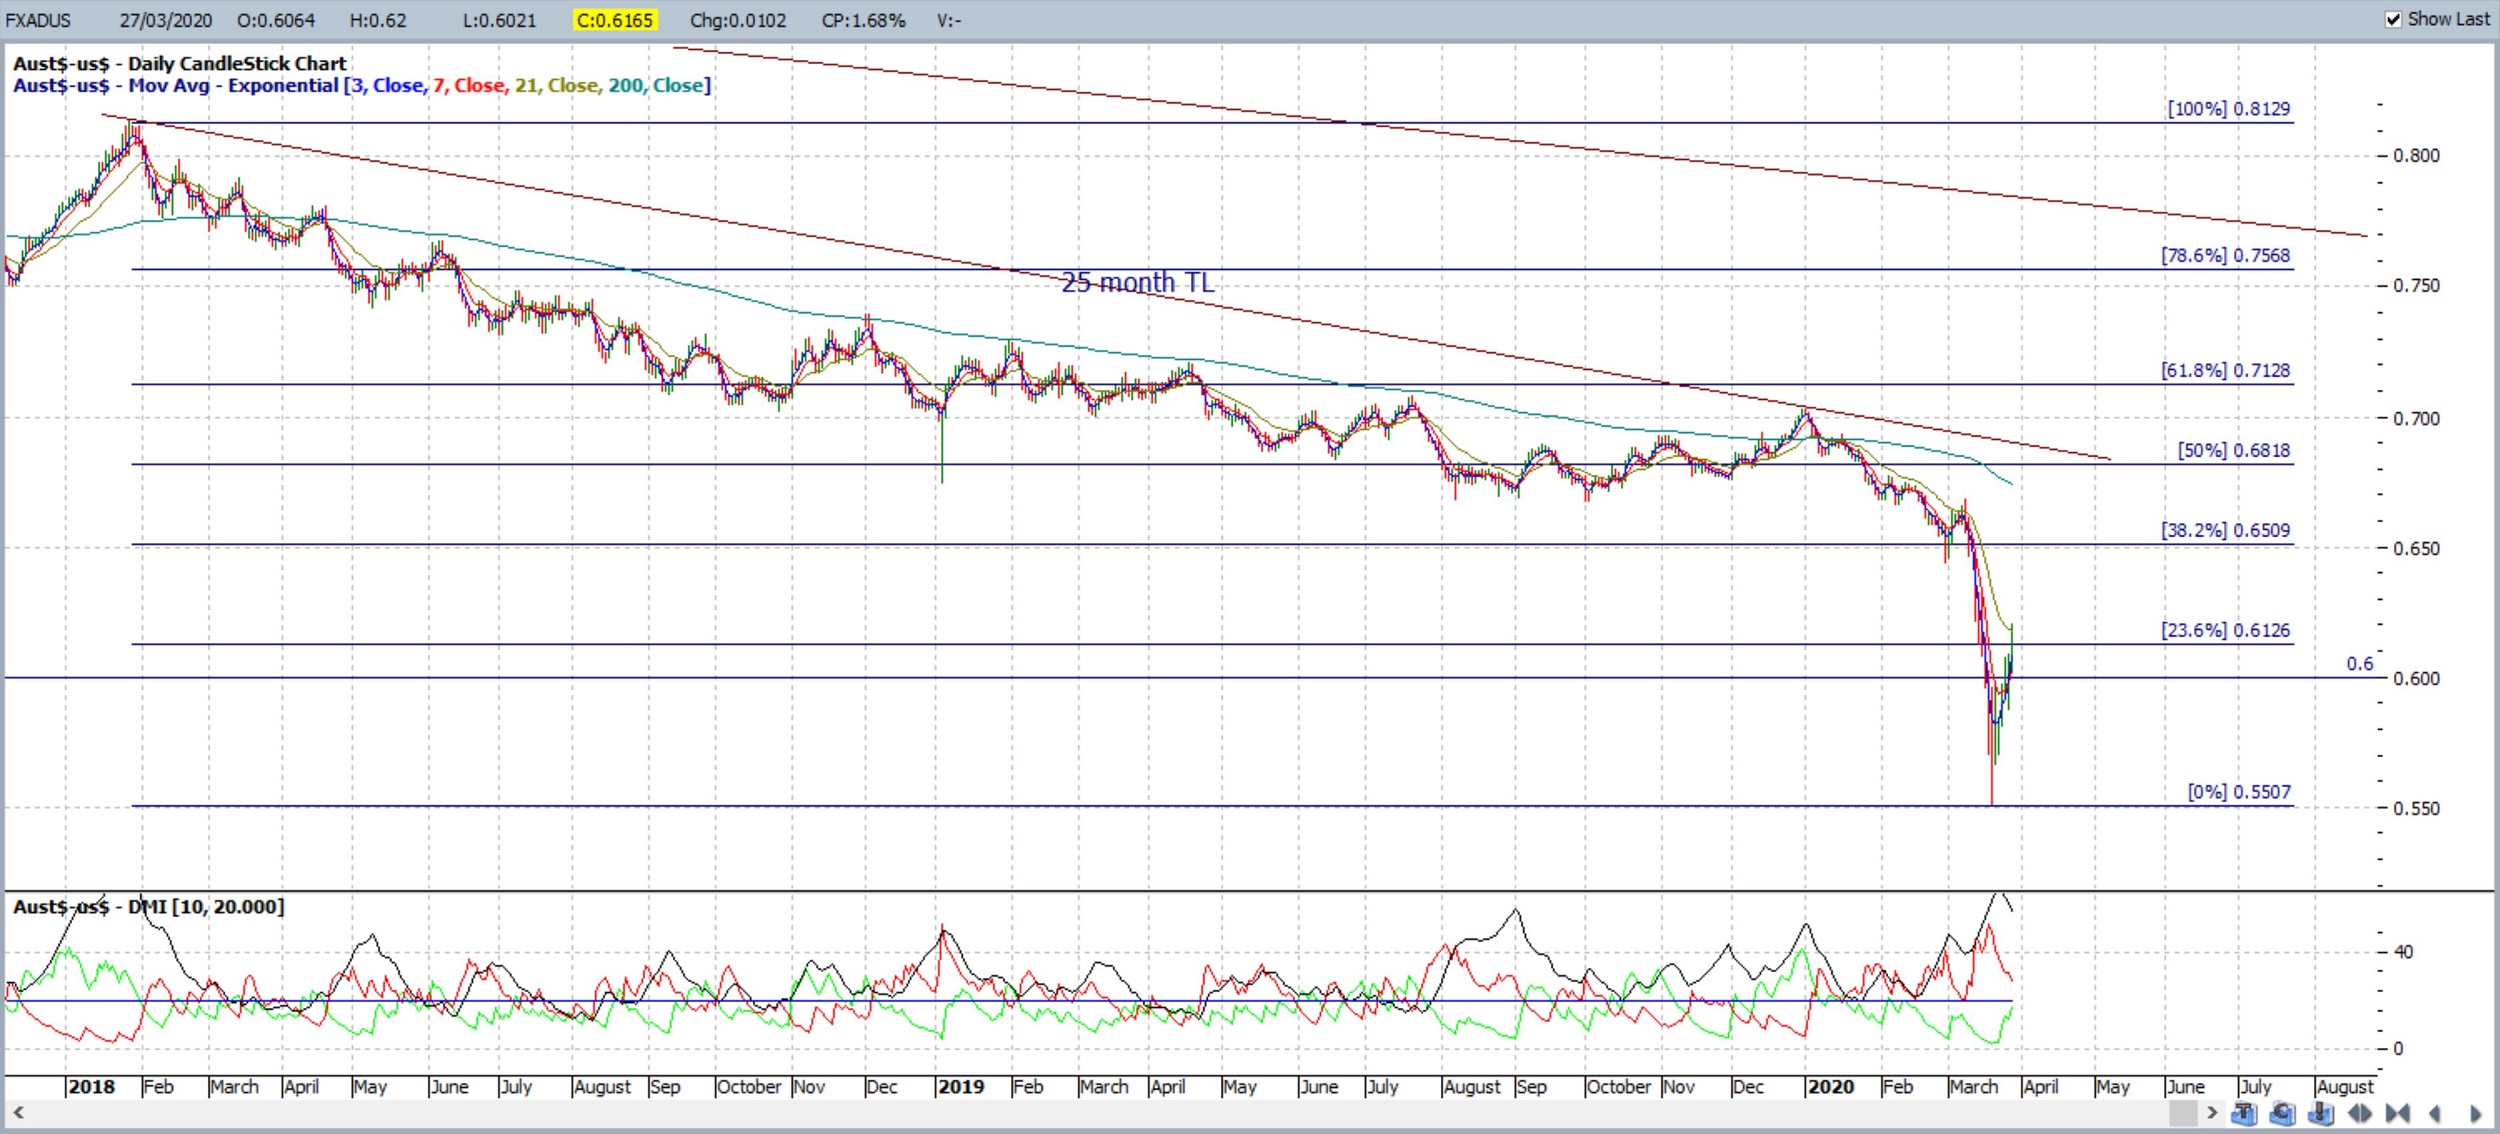2500x1134 pixels.
Task: Click the open value O:0.6064
Action: point(276,20)
